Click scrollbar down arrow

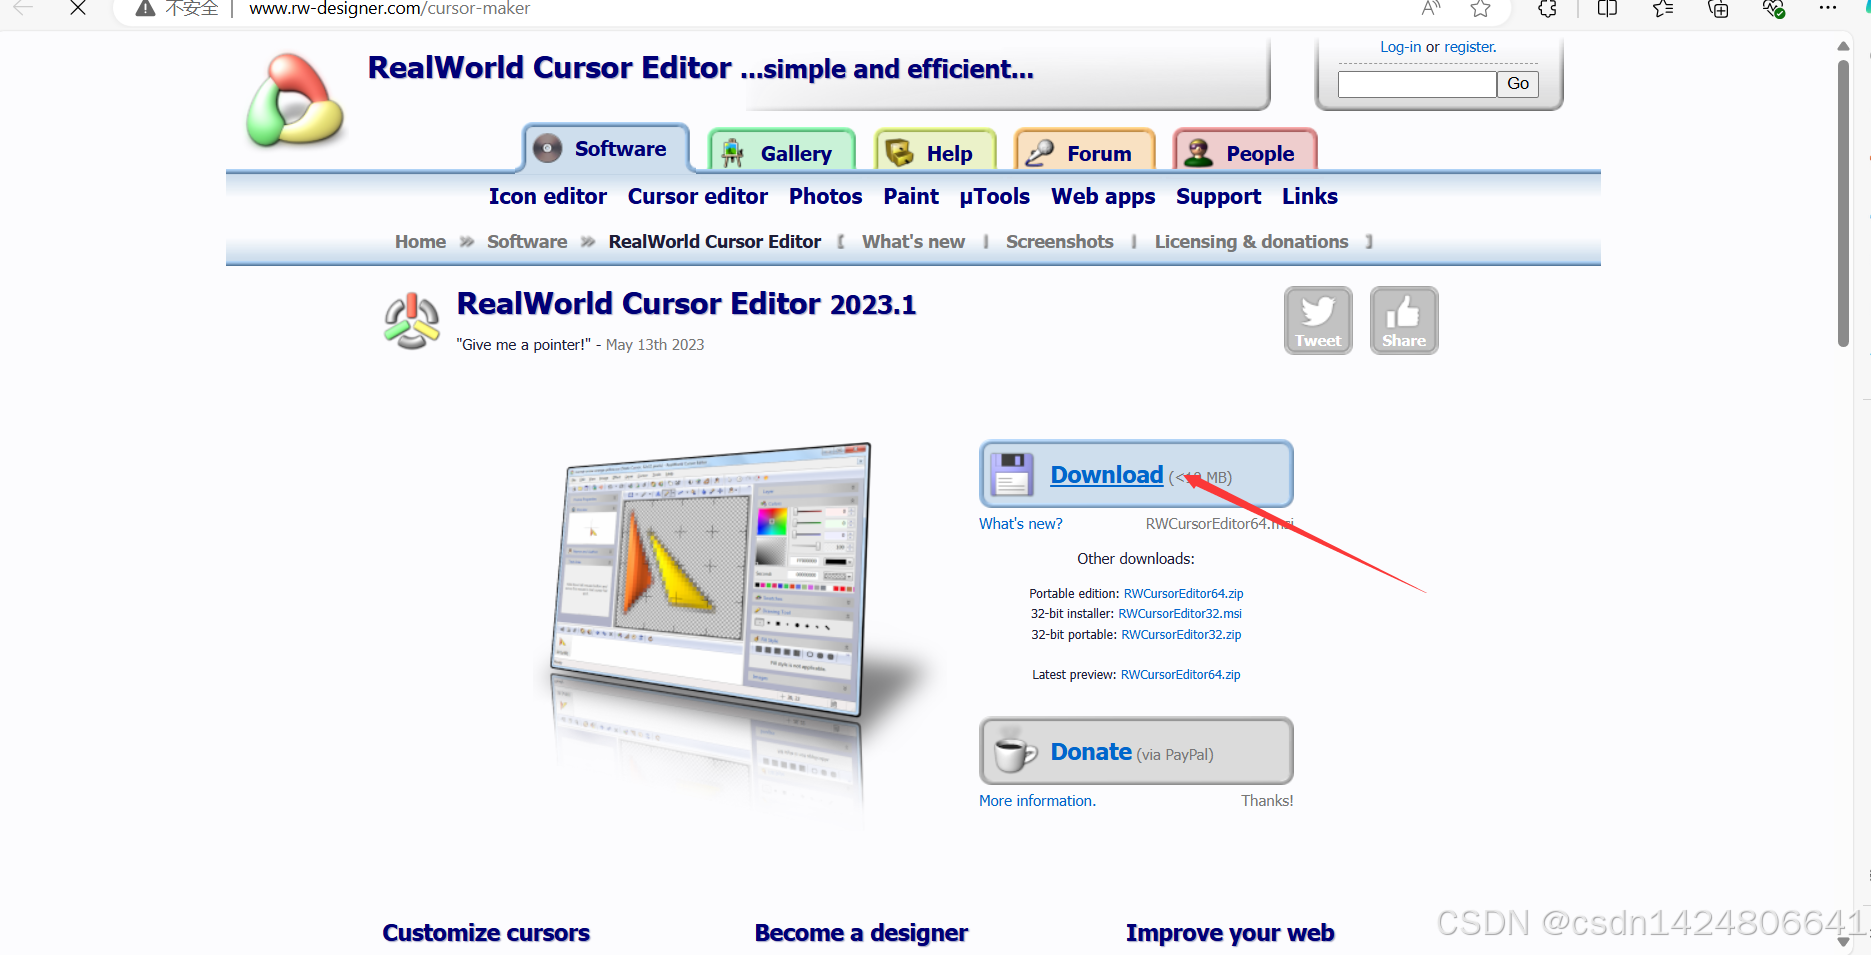(1843, 942)
